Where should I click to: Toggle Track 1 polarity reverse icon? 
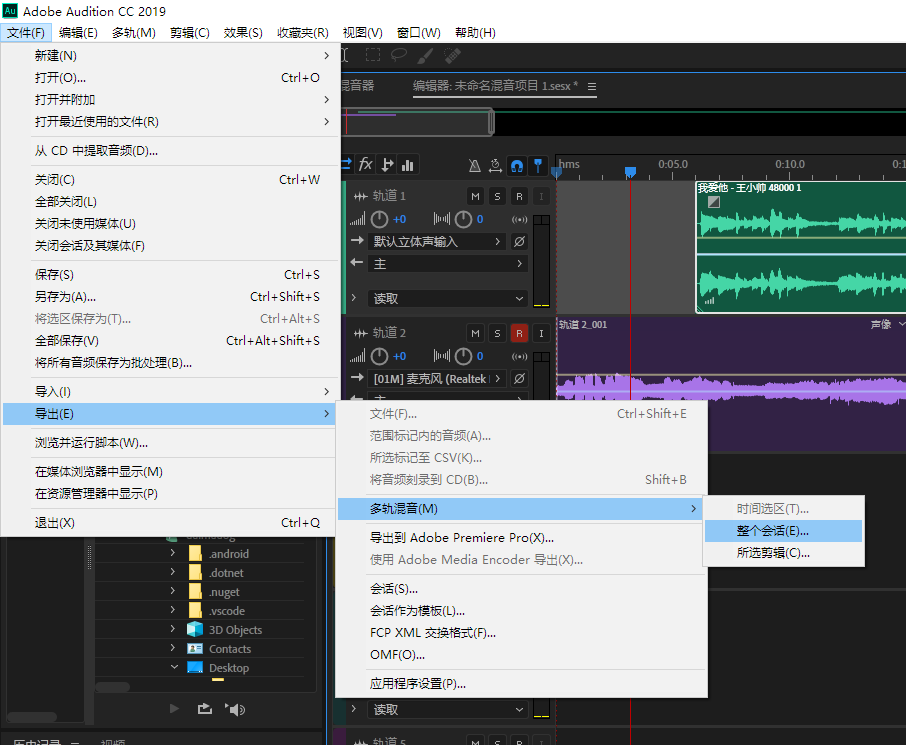coord(519,242)
